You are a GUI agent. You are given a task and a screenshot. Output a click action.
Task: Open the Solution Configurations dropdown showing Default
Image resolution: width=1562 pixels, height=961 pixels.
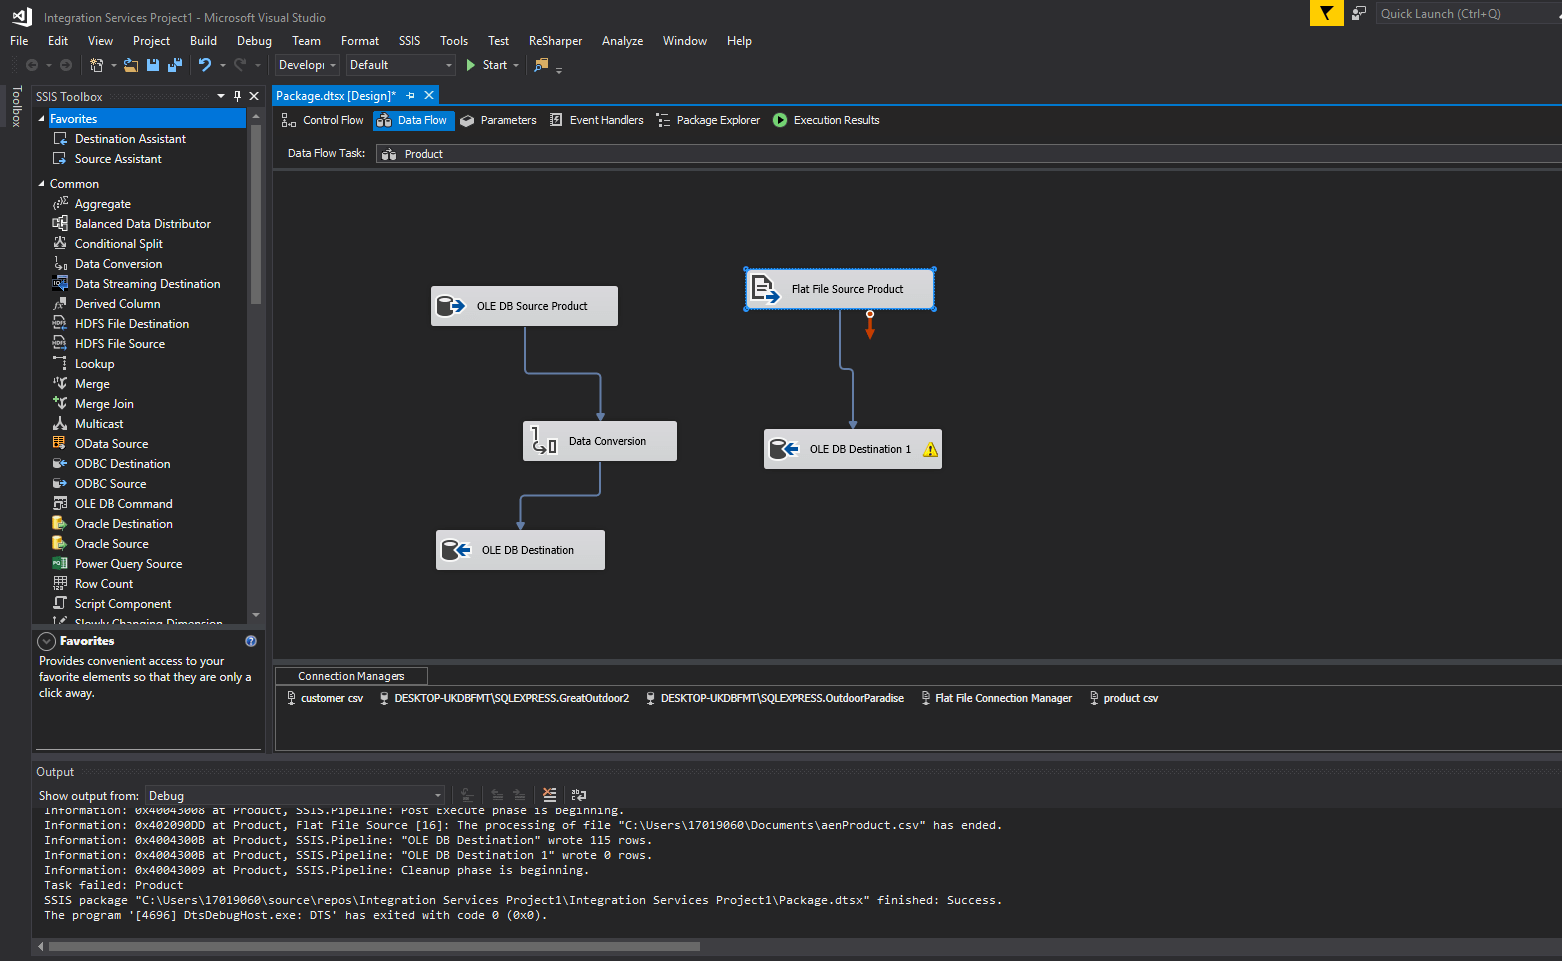coord(449,64)
